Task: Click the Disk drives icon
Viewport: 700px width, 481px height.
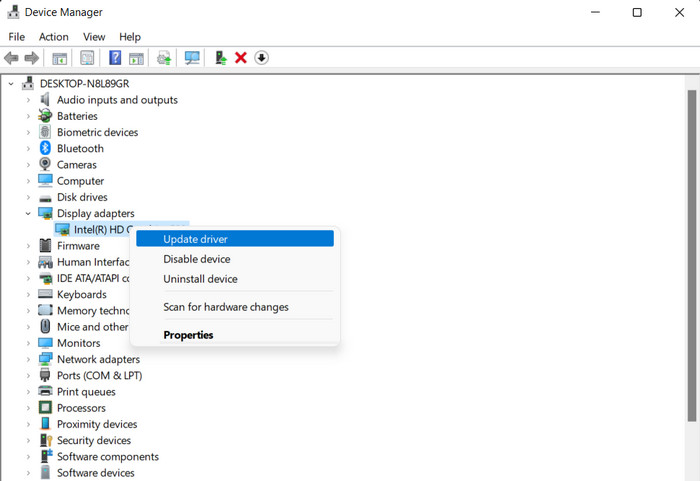Action: point(45,198)
